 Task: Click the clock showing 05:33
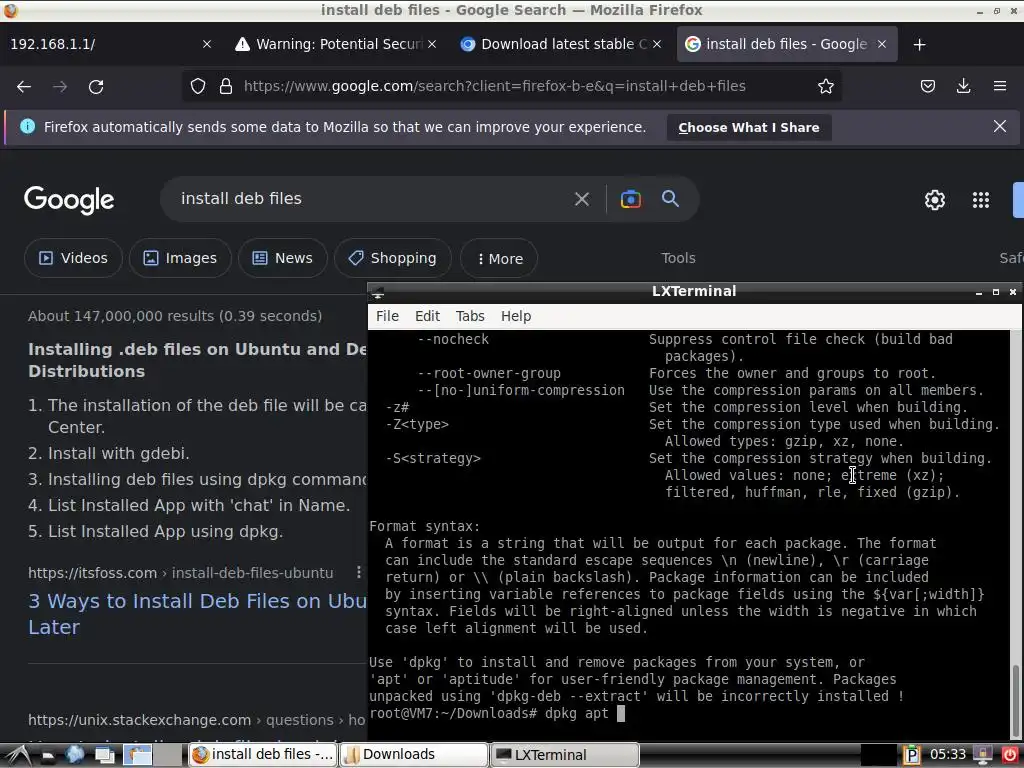coord(947,755)
